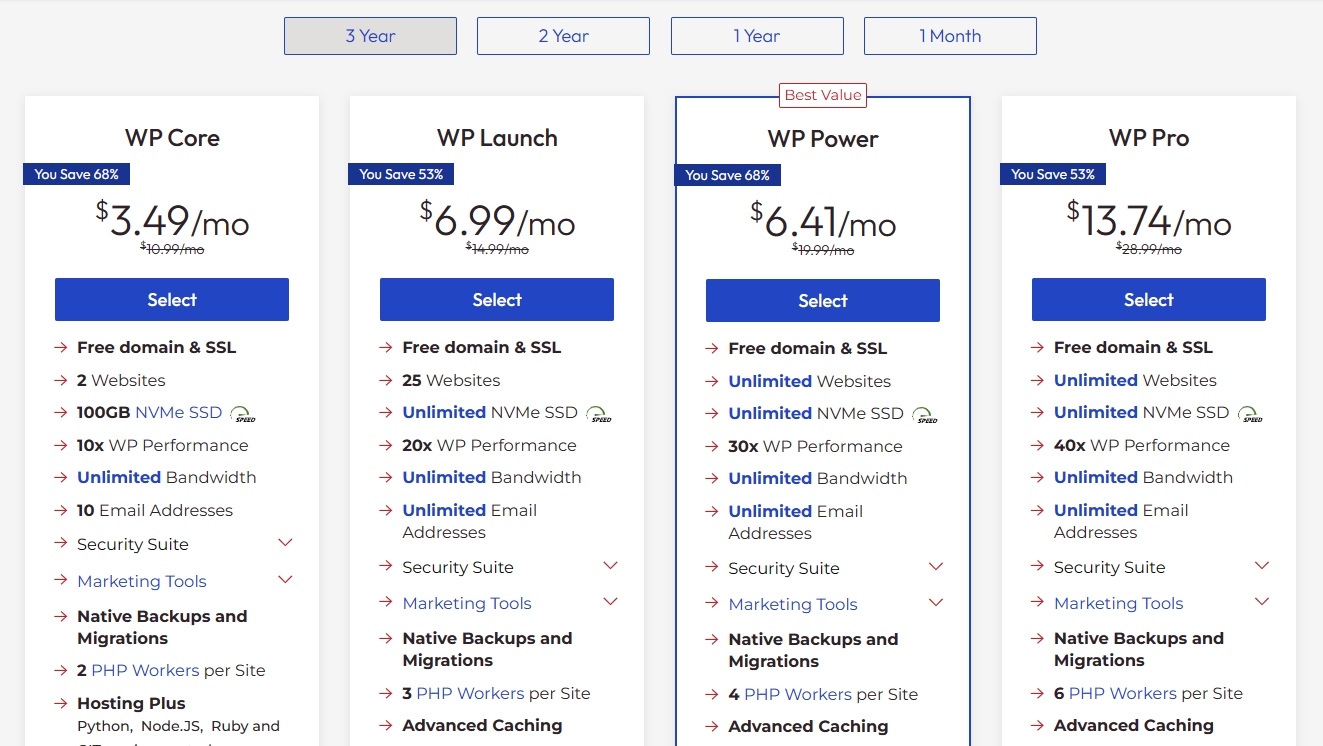
Task: Choose the 1 Month billing term
Action: pos(950,36)
